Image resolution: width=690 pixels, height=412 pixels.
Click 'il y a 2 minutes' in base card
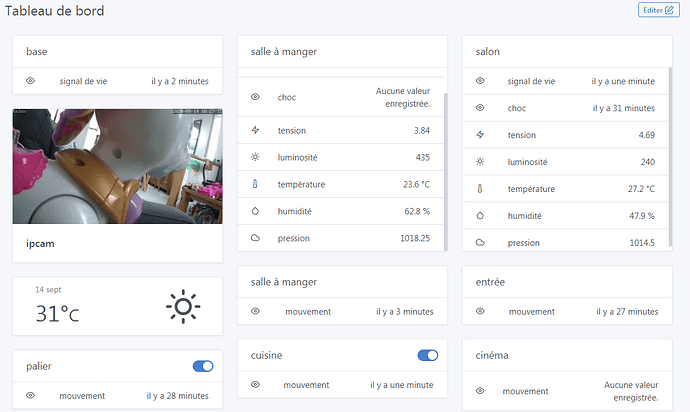(180, 81)
